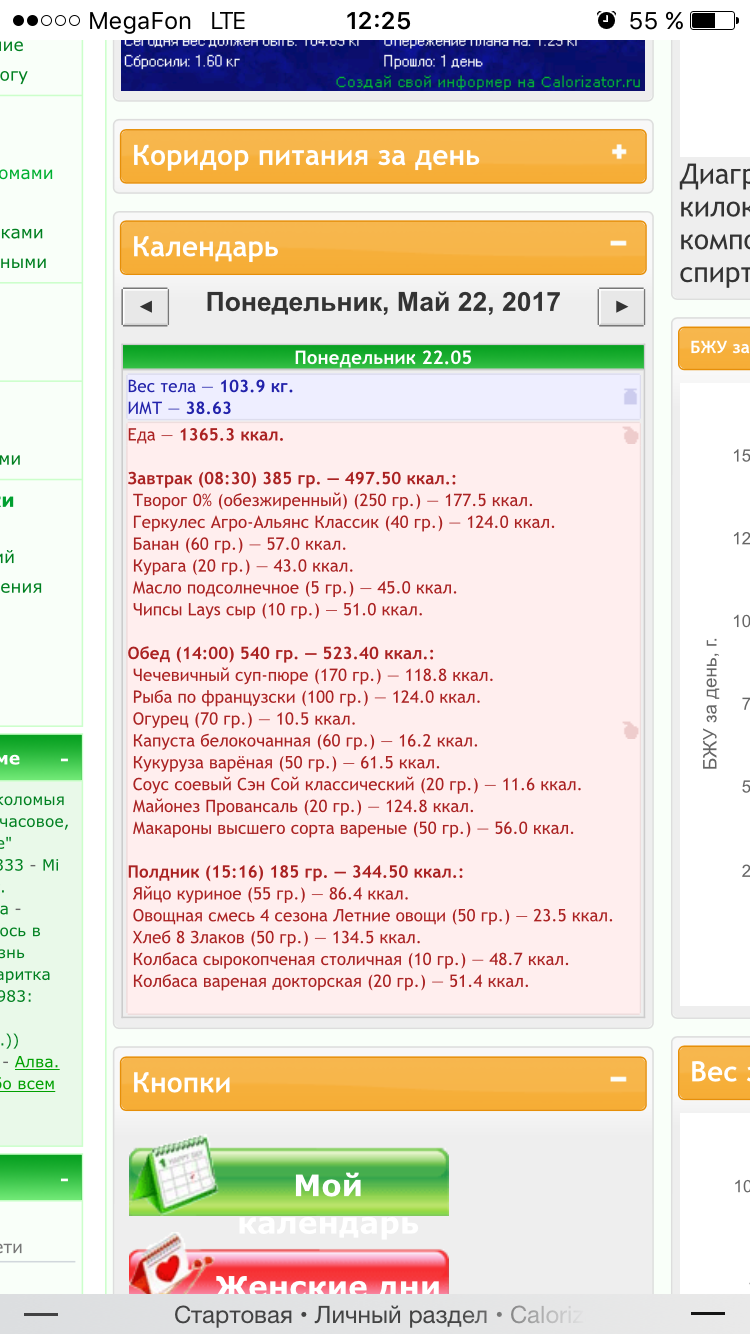Click the 'Коридор питания за день' header title
Screen dimensions: 750x1334
[306, 156]
